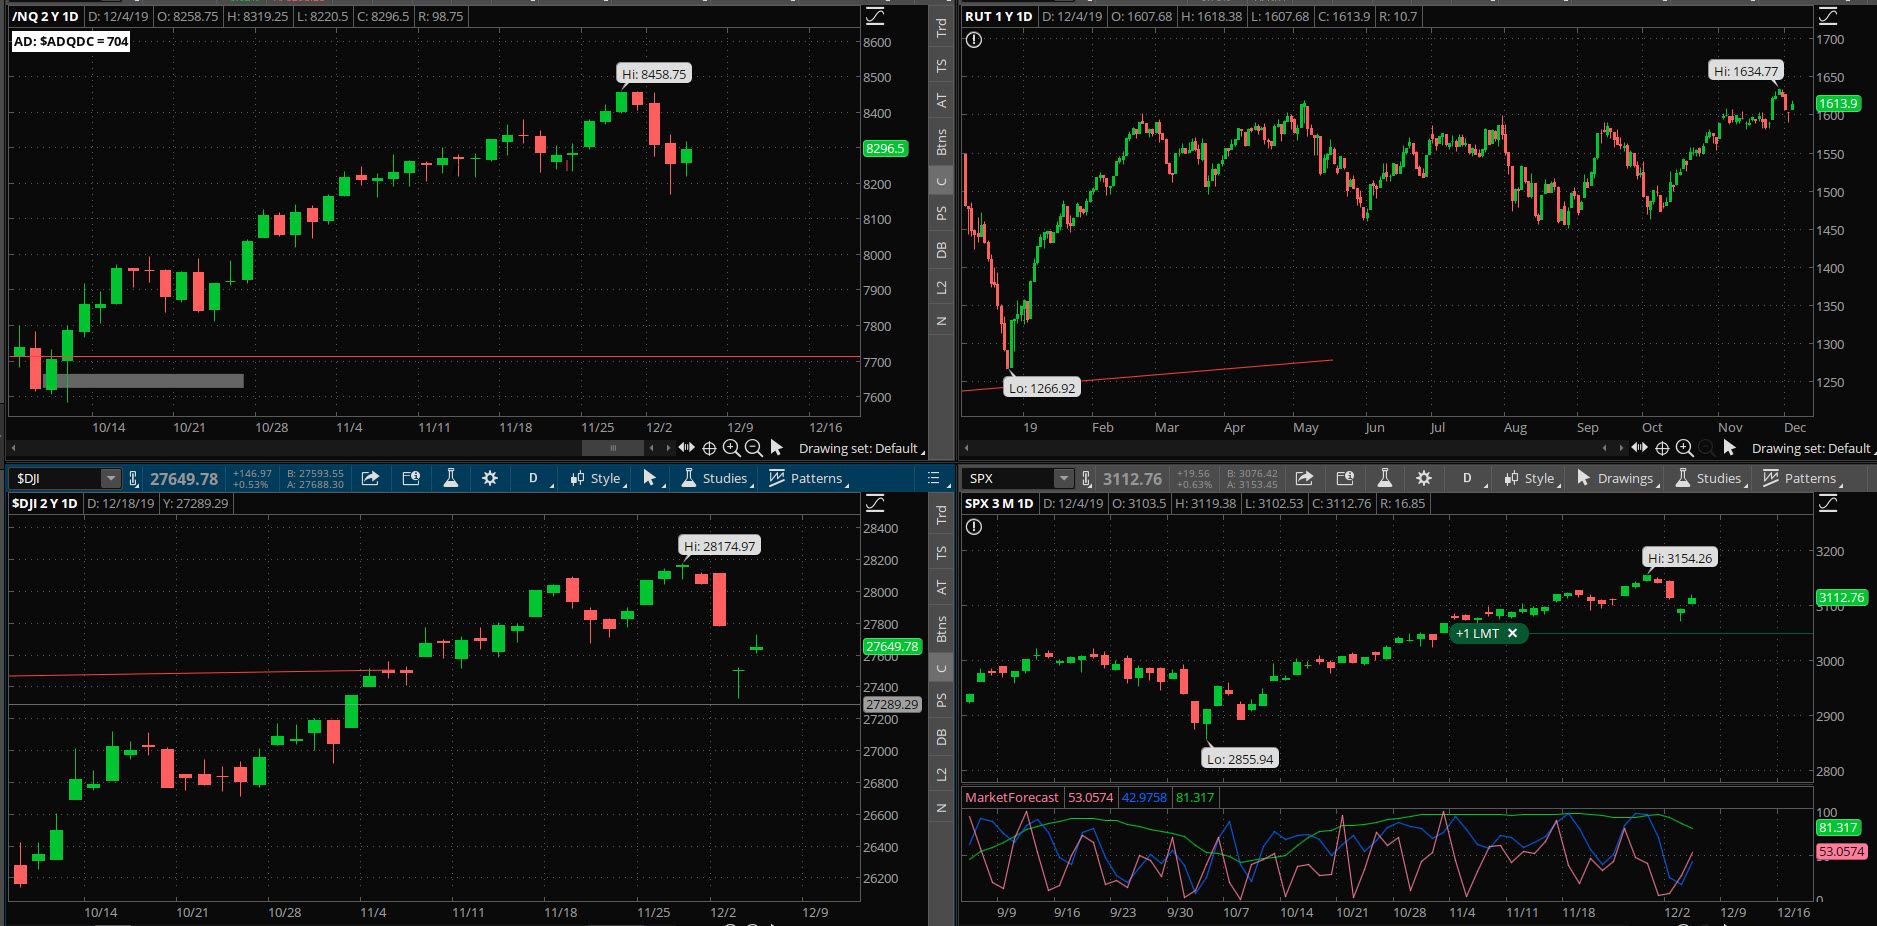Click the SPX symbol input field

click(1010, 479)
